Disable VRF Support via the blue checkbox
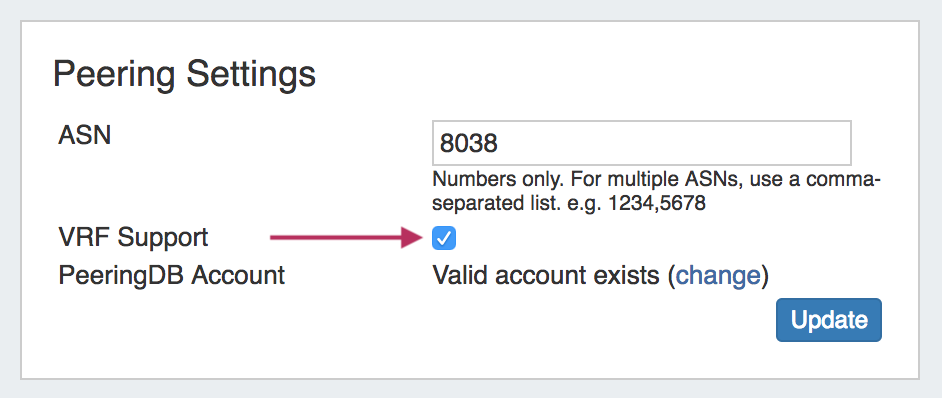 443,239
